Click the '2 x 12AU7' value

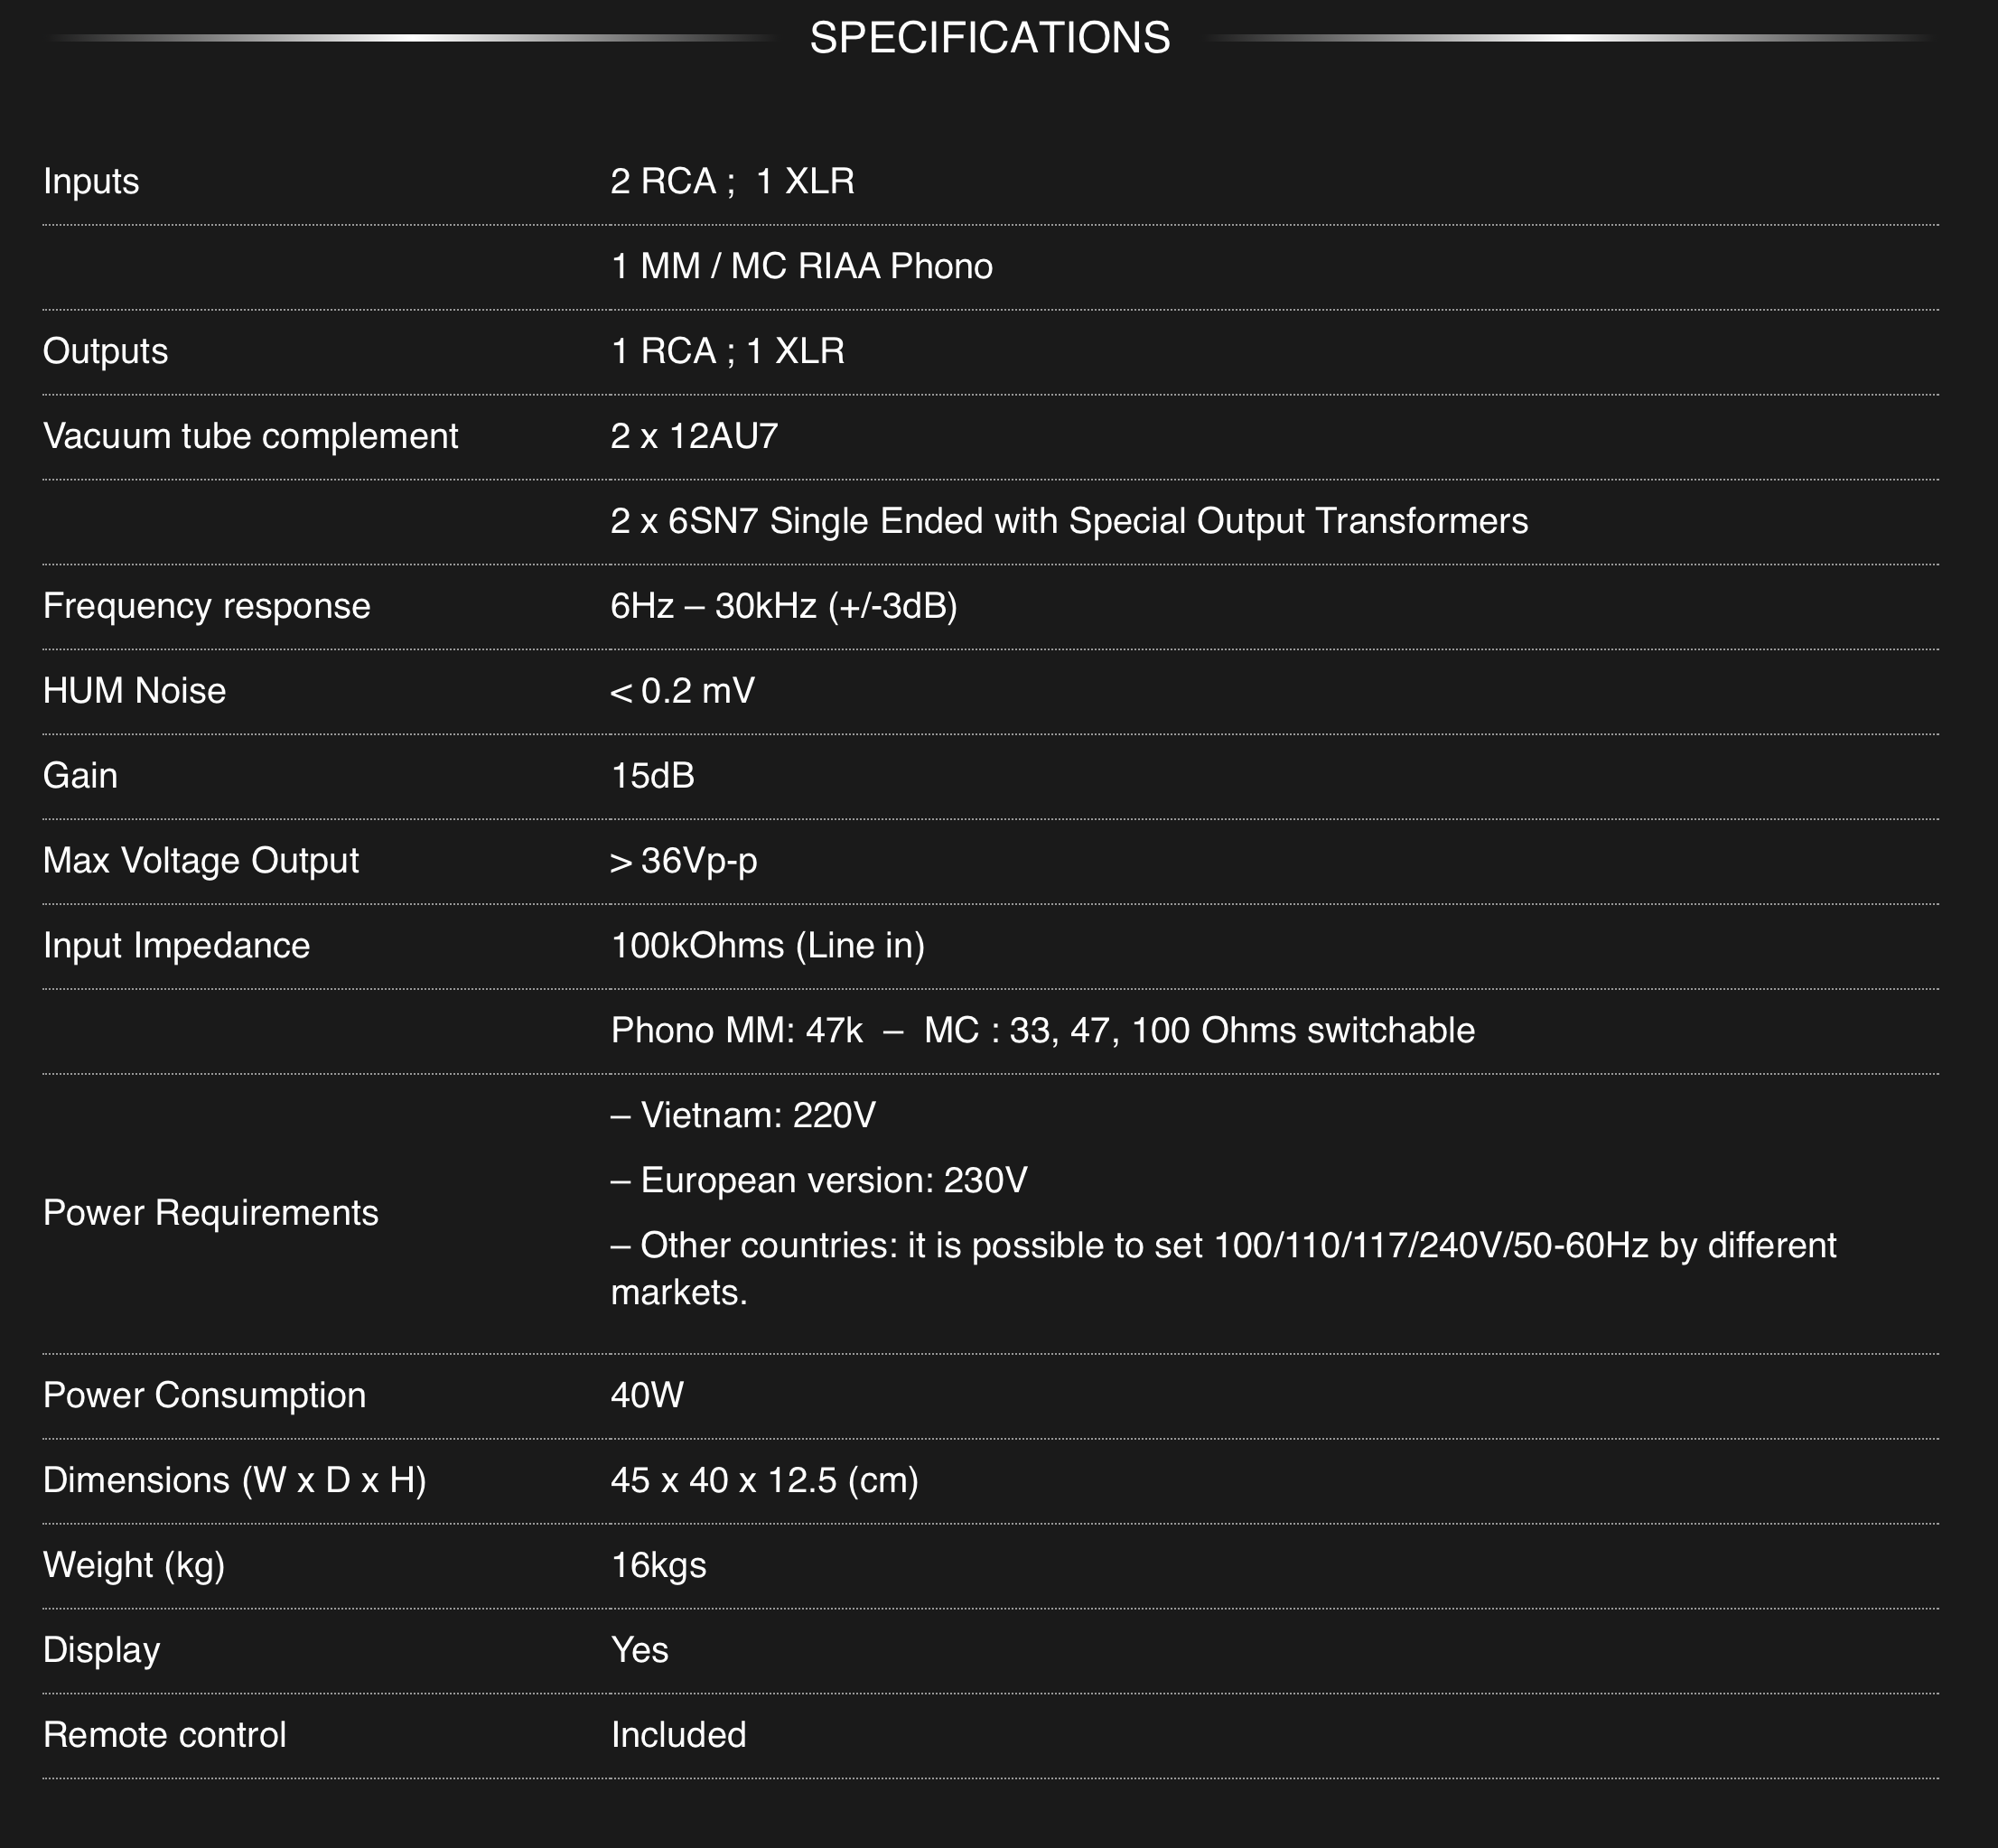[694, 436]
